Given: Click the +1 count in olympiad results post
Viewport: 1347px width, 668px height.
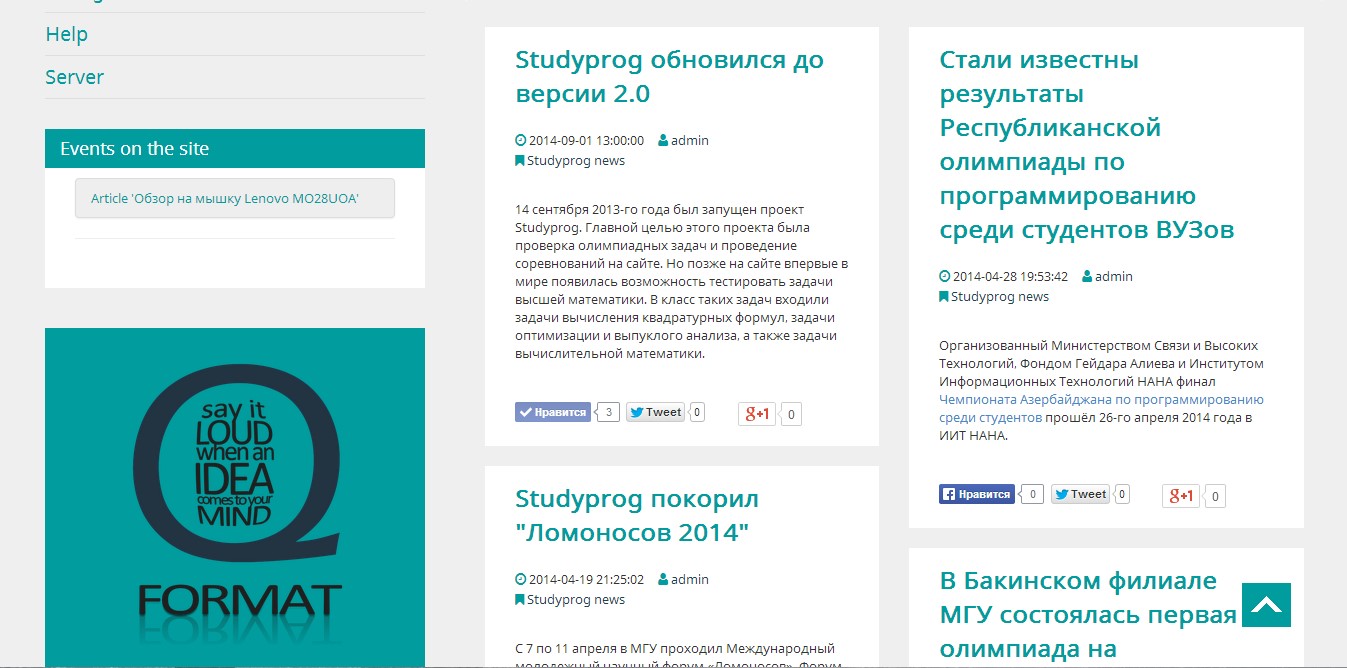Looking at the screenshot, I should (1215, 496).
